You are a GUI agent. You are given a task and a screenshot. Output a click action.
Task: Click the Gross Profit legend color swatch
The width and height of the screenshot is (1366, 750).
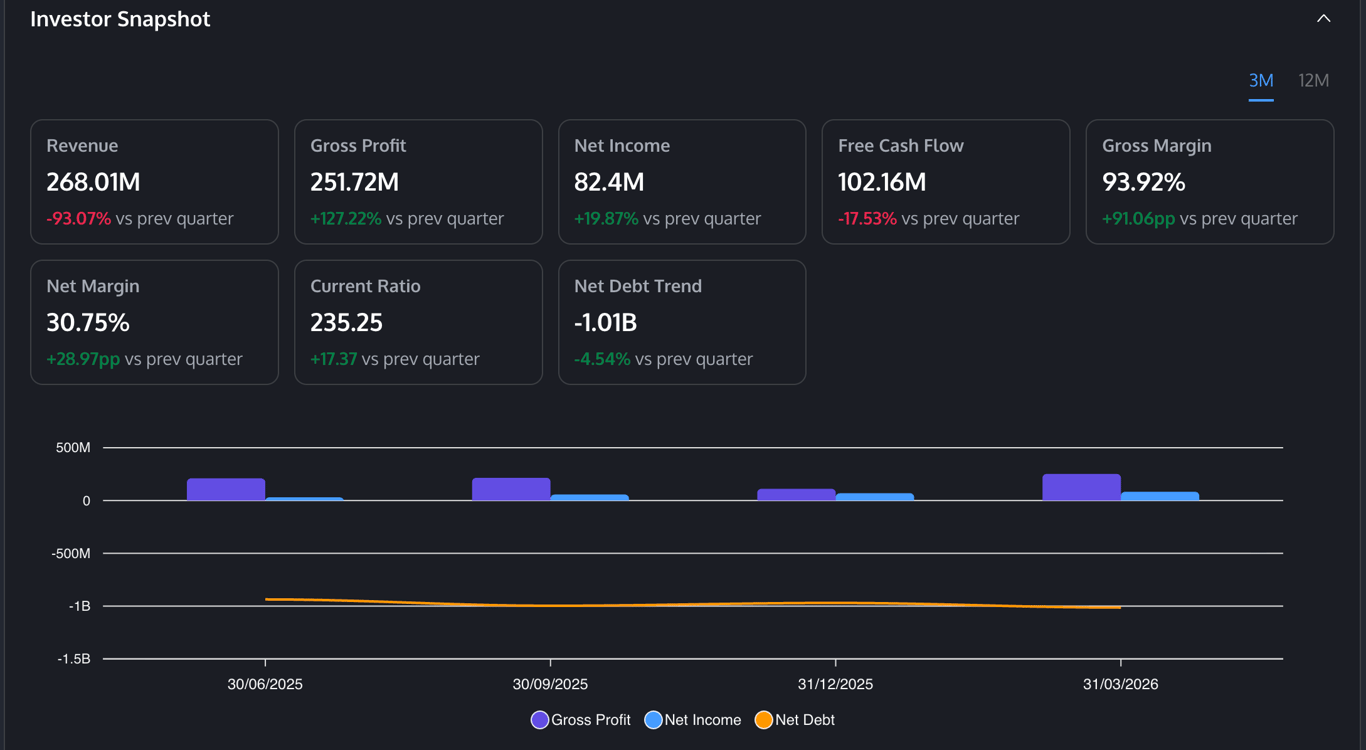540,720
